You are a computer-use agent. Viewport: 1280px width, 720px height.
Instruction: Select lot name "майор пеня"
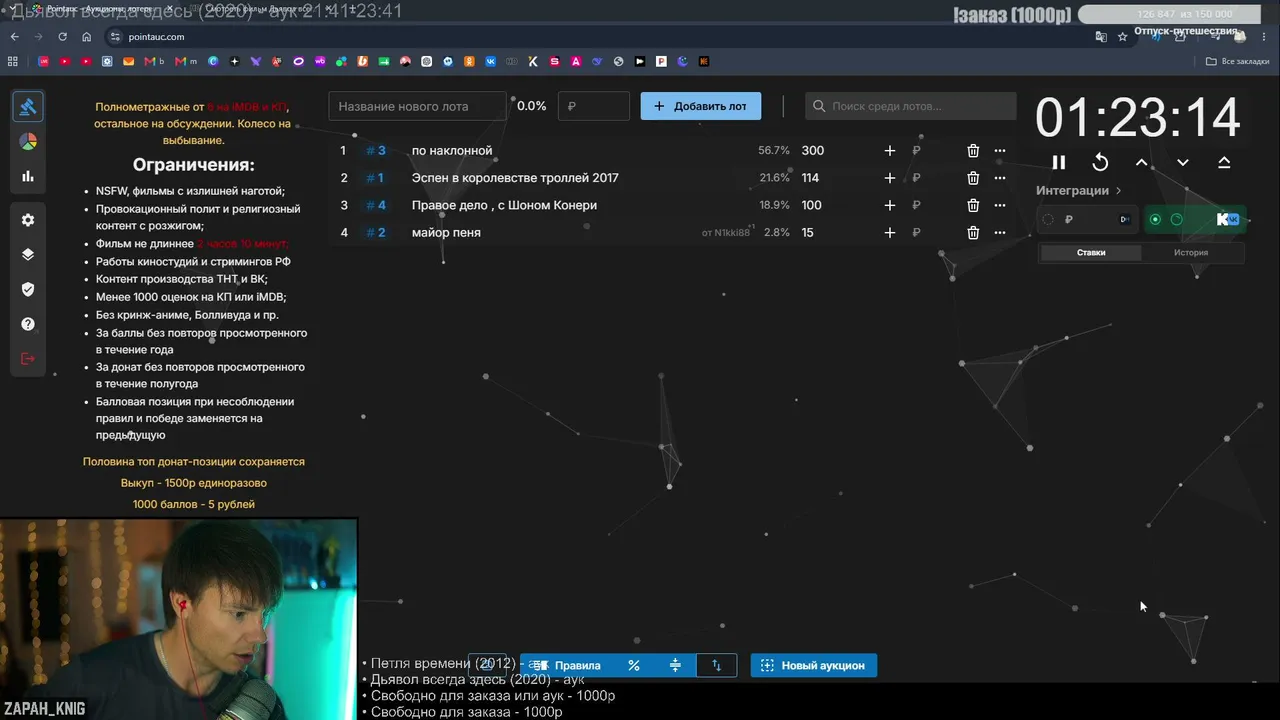[x=446, y=233]
